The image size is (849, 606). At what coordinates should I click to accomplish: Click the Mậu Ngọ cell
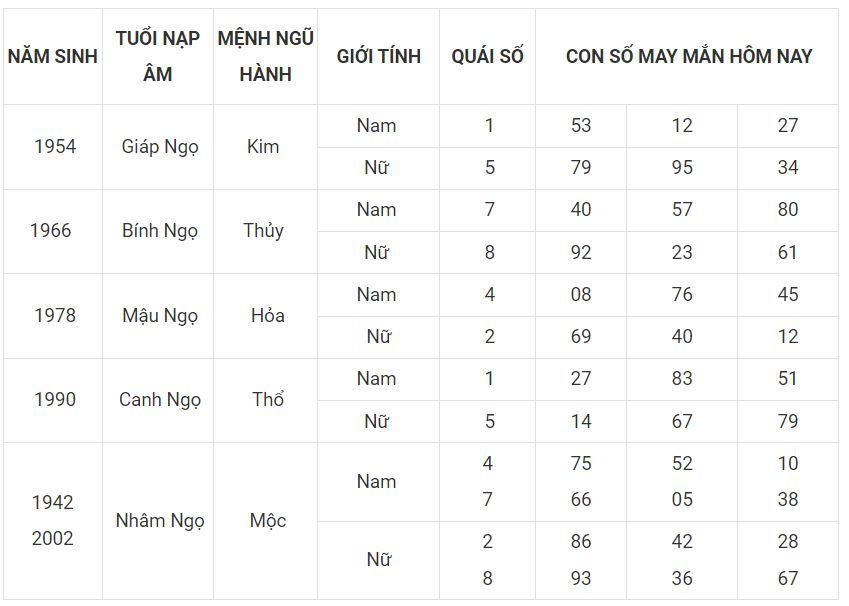pos(160,315)
